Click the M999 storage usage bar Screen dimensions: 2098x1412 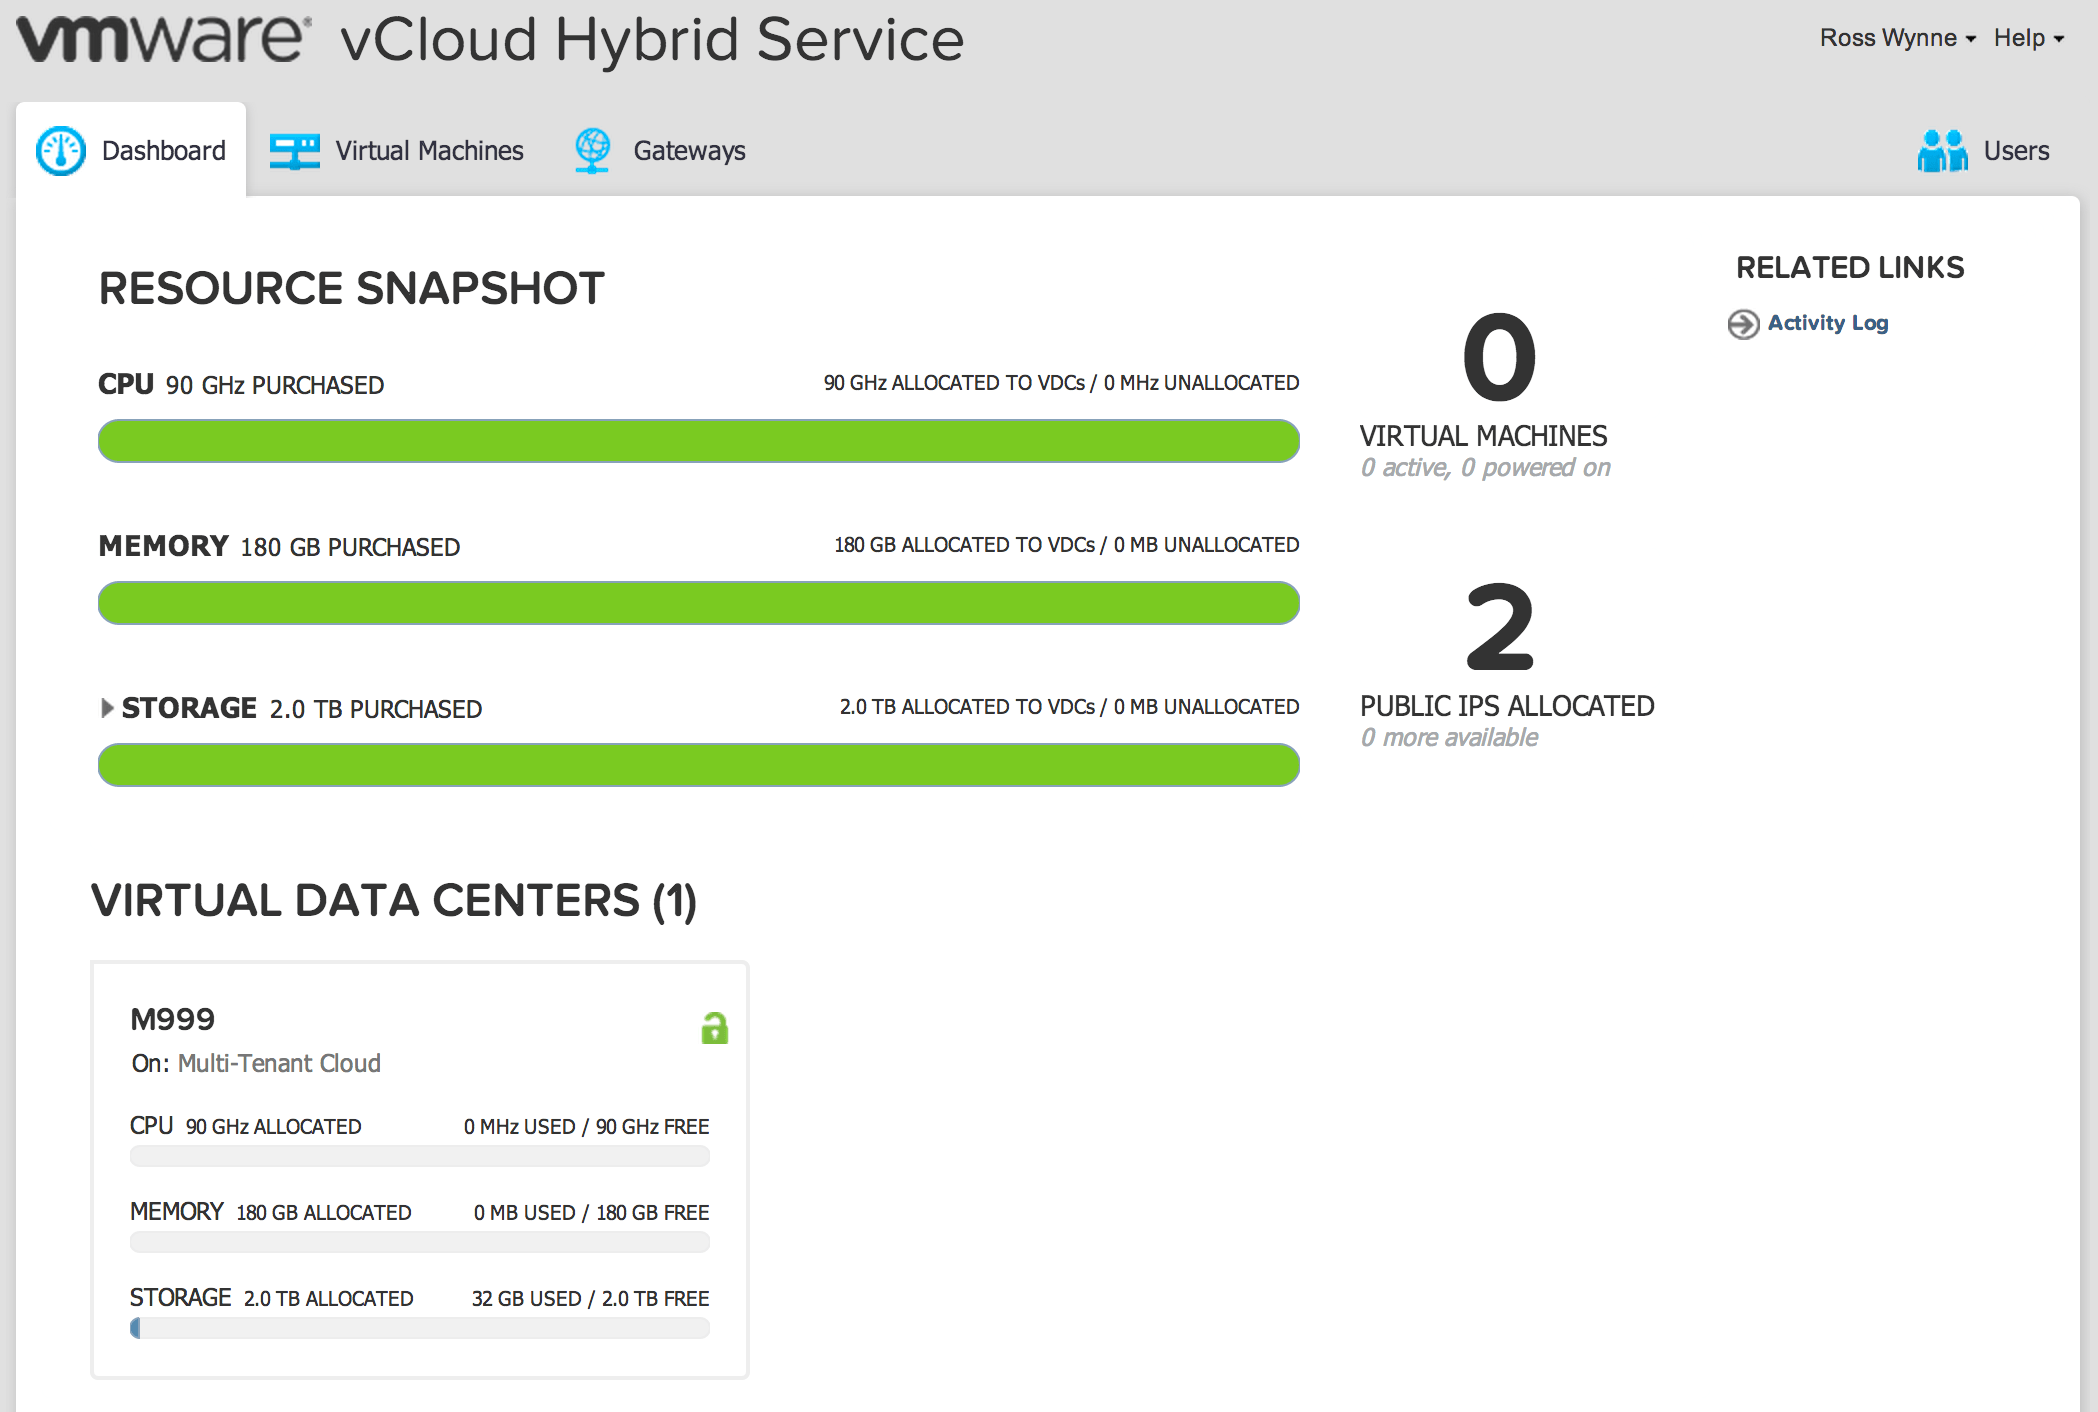click(420, 1328)
